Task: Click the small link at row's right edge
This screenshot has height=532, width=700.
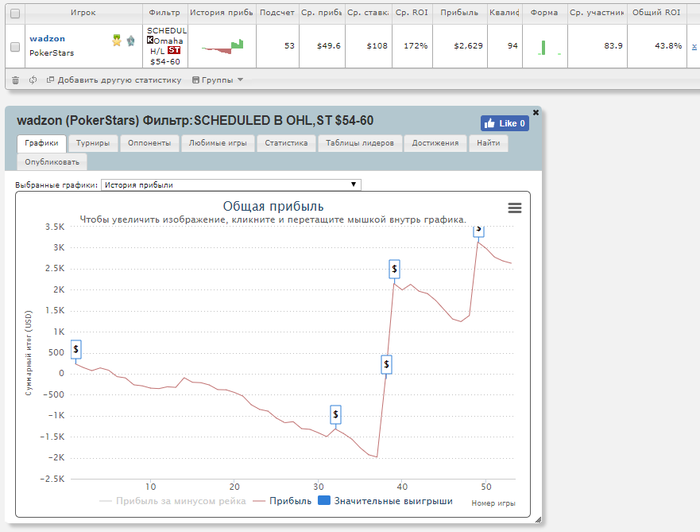Action: coord(694,46)
